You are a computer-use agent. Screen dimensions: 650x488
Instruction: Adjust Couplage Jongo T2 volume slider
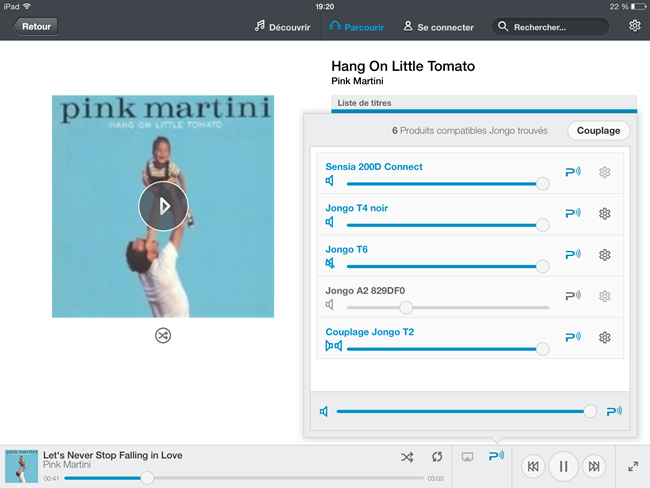tap(448, 349)
